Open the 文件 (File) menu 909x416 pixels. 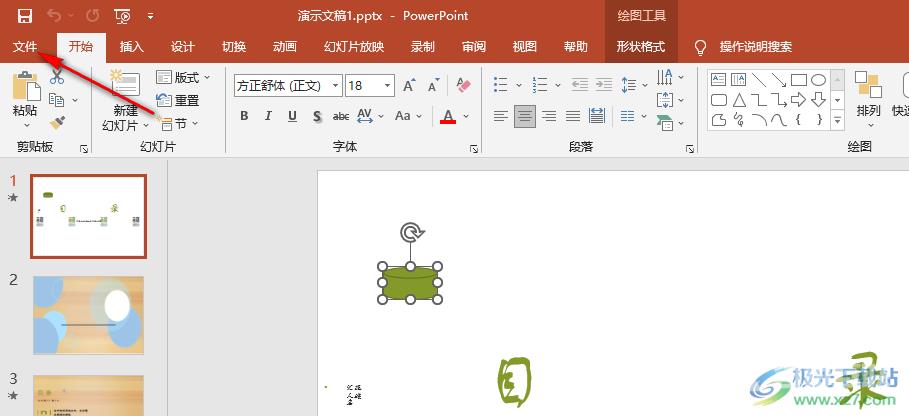pyautogui.click(x=25, y=47)
